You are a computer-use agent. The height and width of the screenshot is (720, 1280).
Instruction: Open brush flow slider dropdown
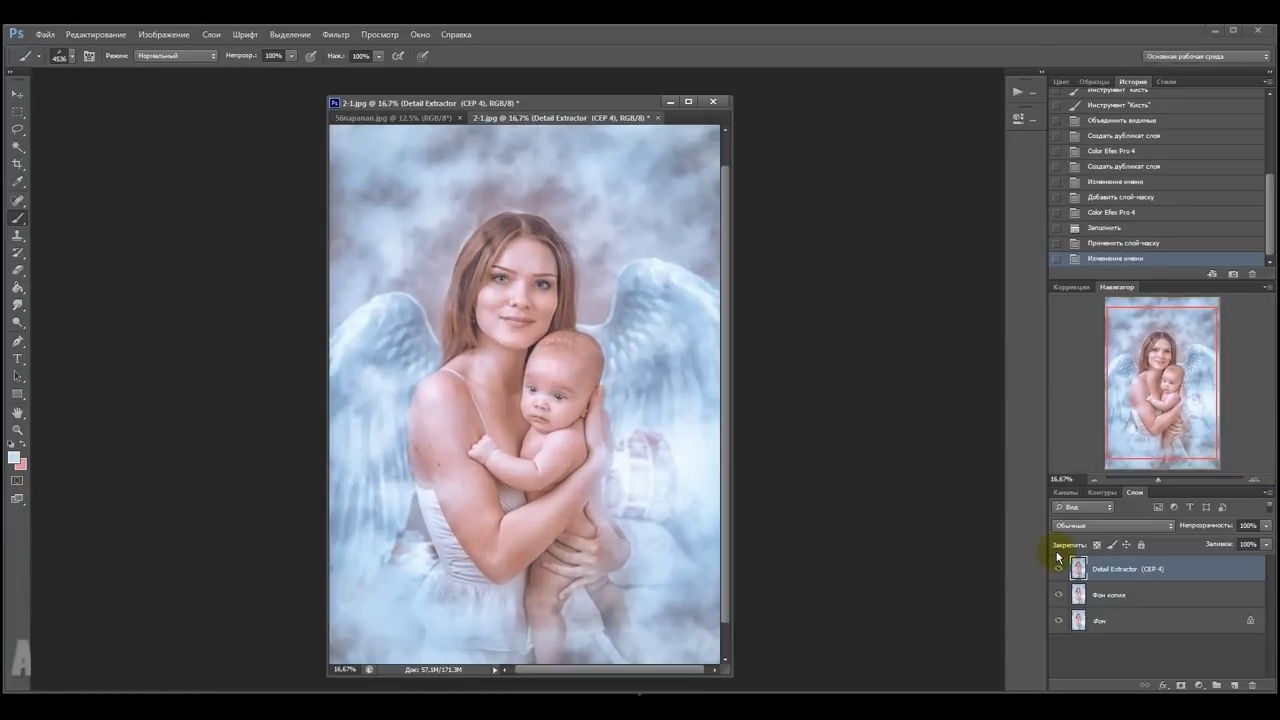pos(378,56)
